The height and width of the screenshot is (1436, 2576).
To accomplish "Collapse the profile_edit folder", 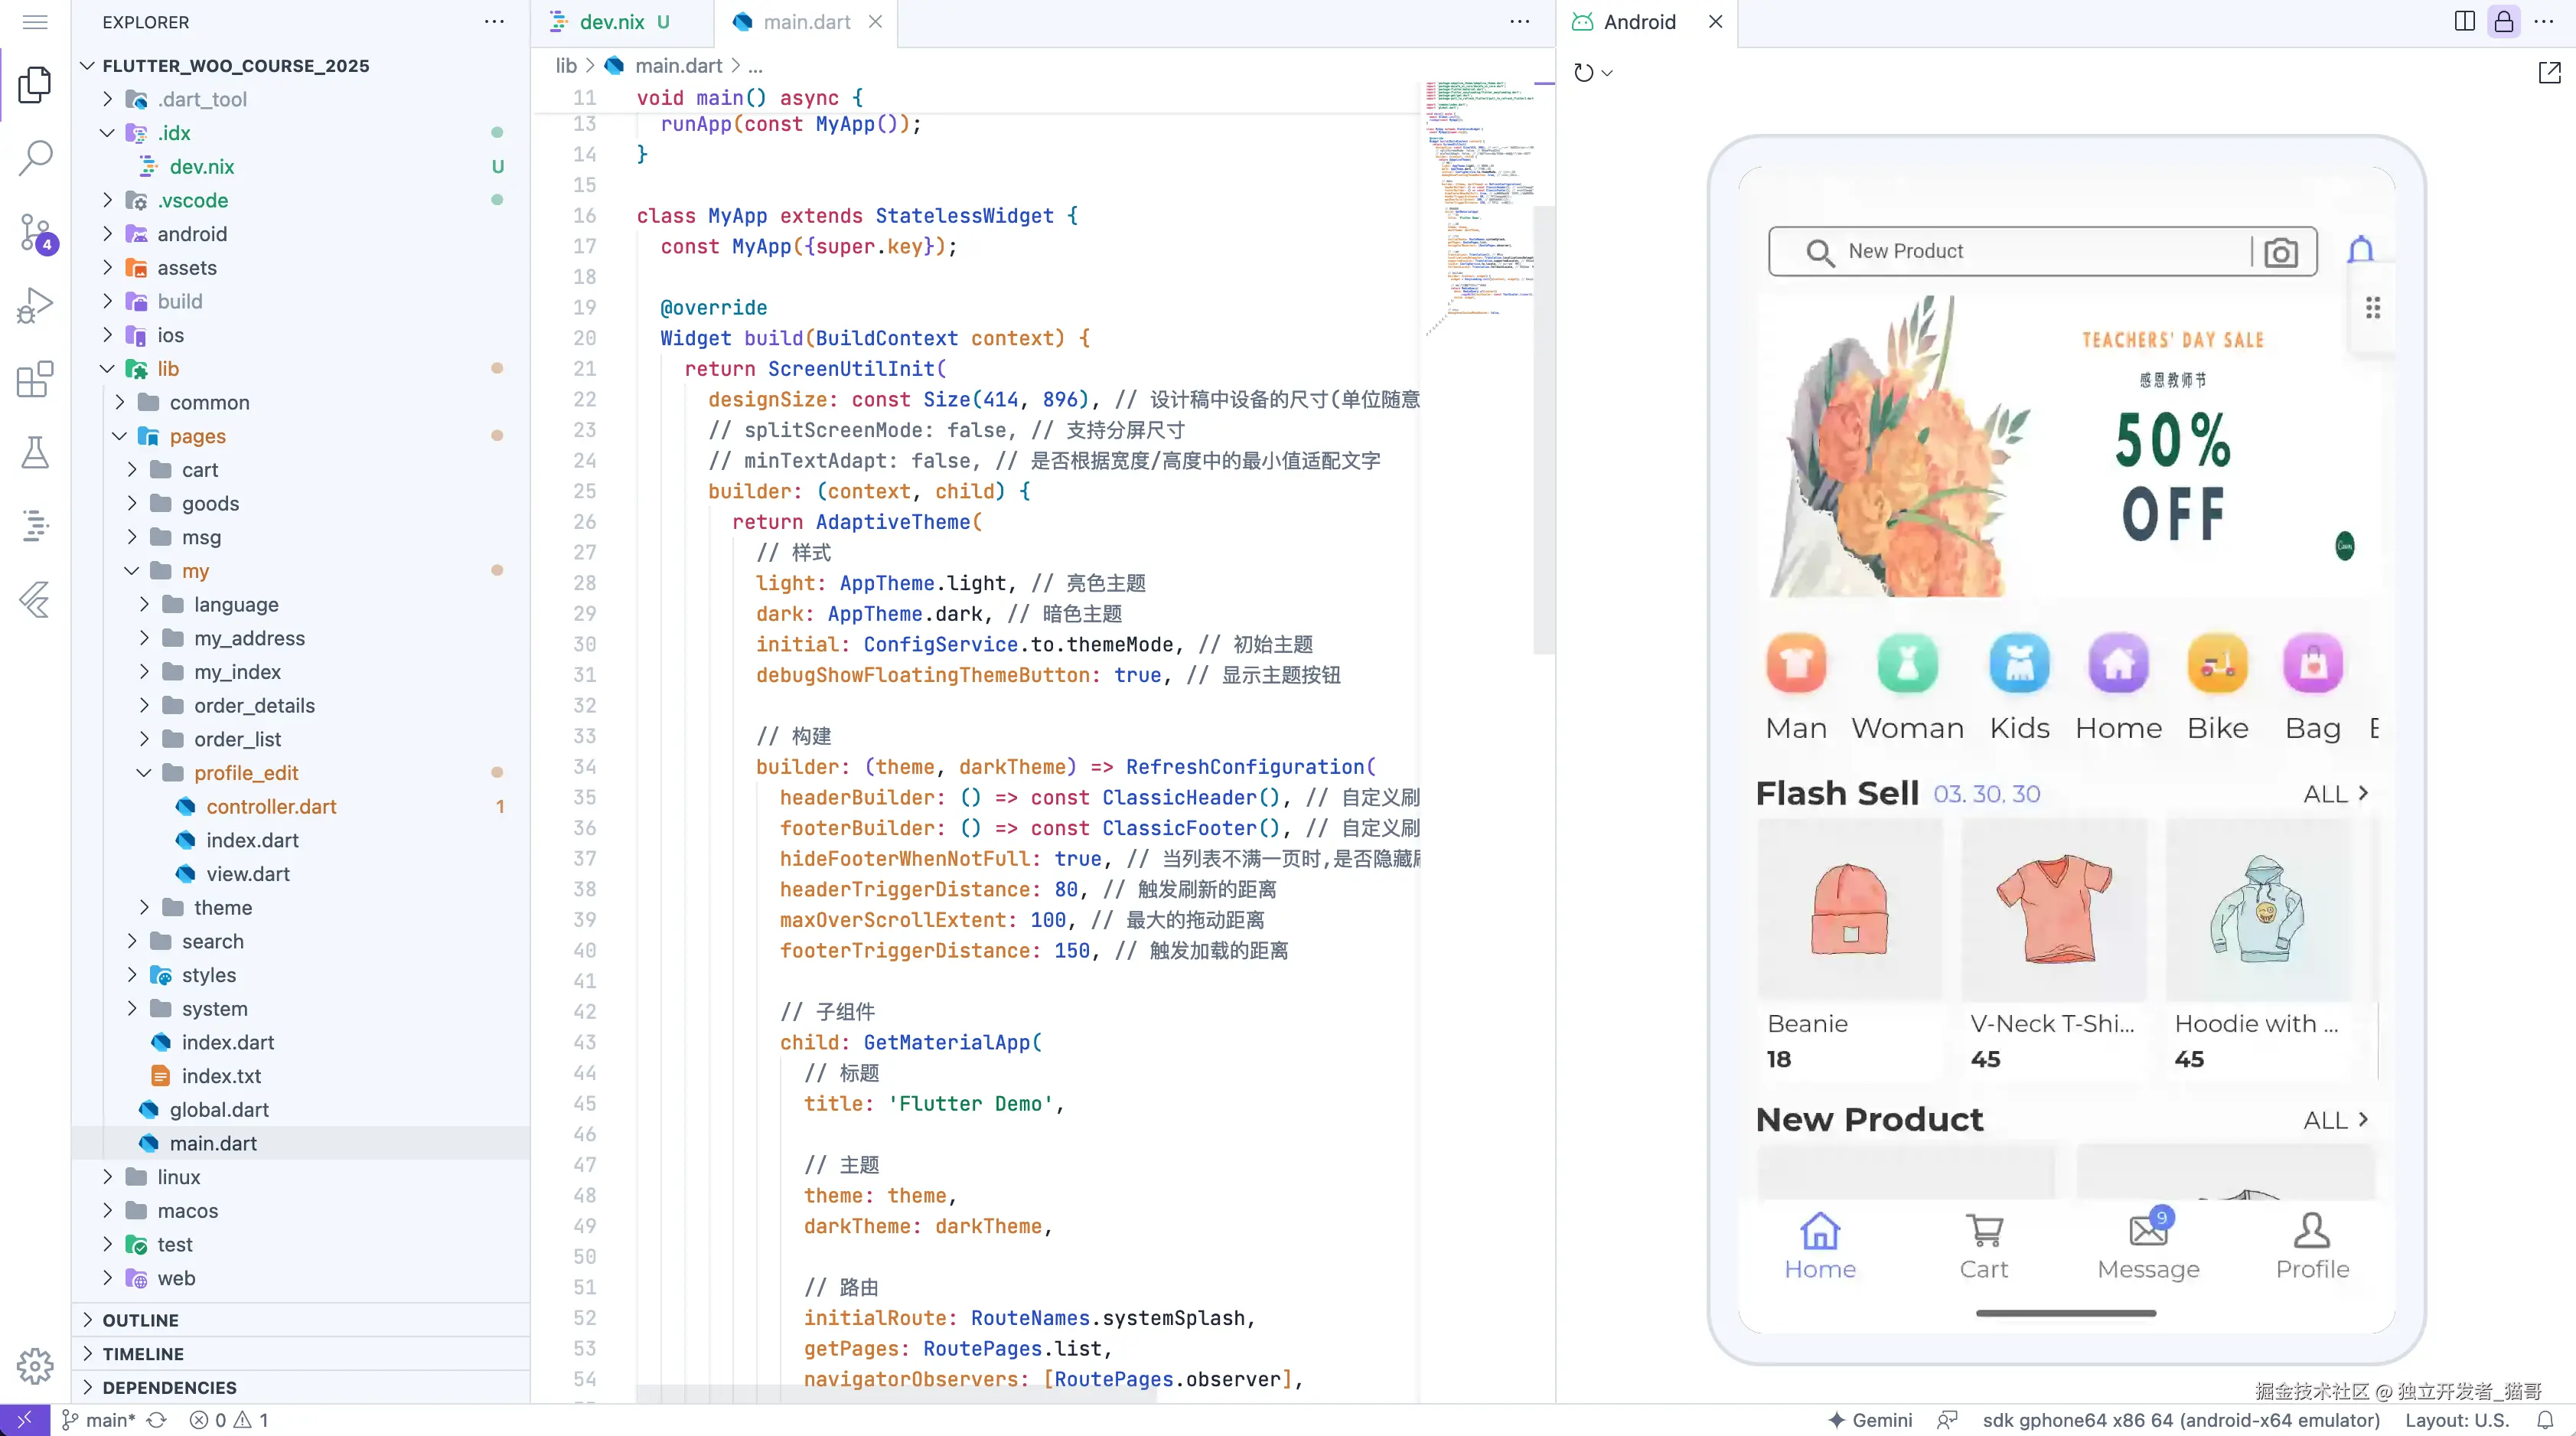I will (x=145, y=773).
